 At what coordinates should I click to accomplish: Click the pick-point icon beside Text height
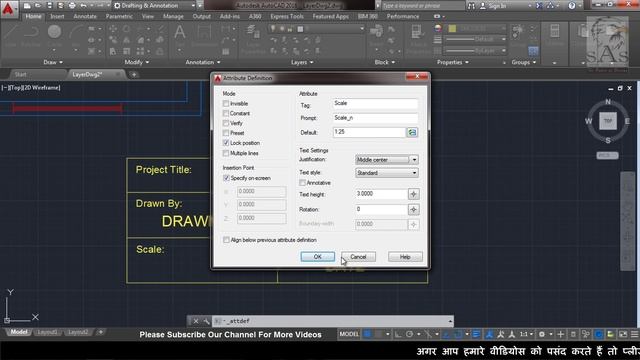tap(413, 194)
